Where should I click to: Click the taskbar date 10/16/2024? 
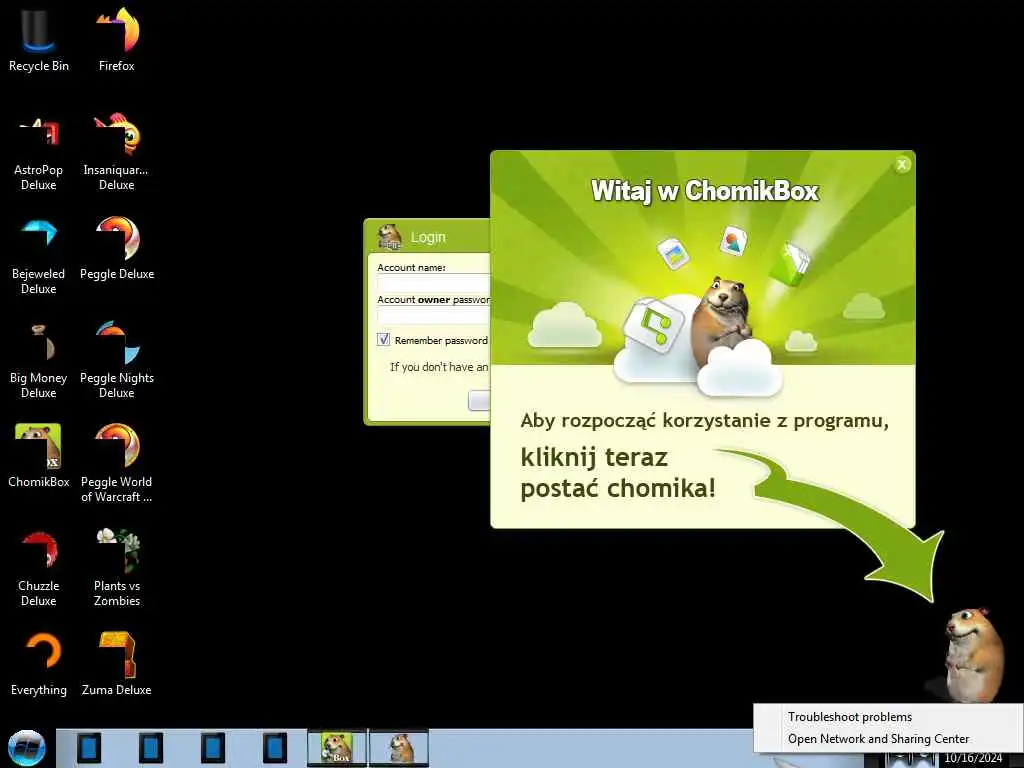pyautogui.click(x=973, y=758)
